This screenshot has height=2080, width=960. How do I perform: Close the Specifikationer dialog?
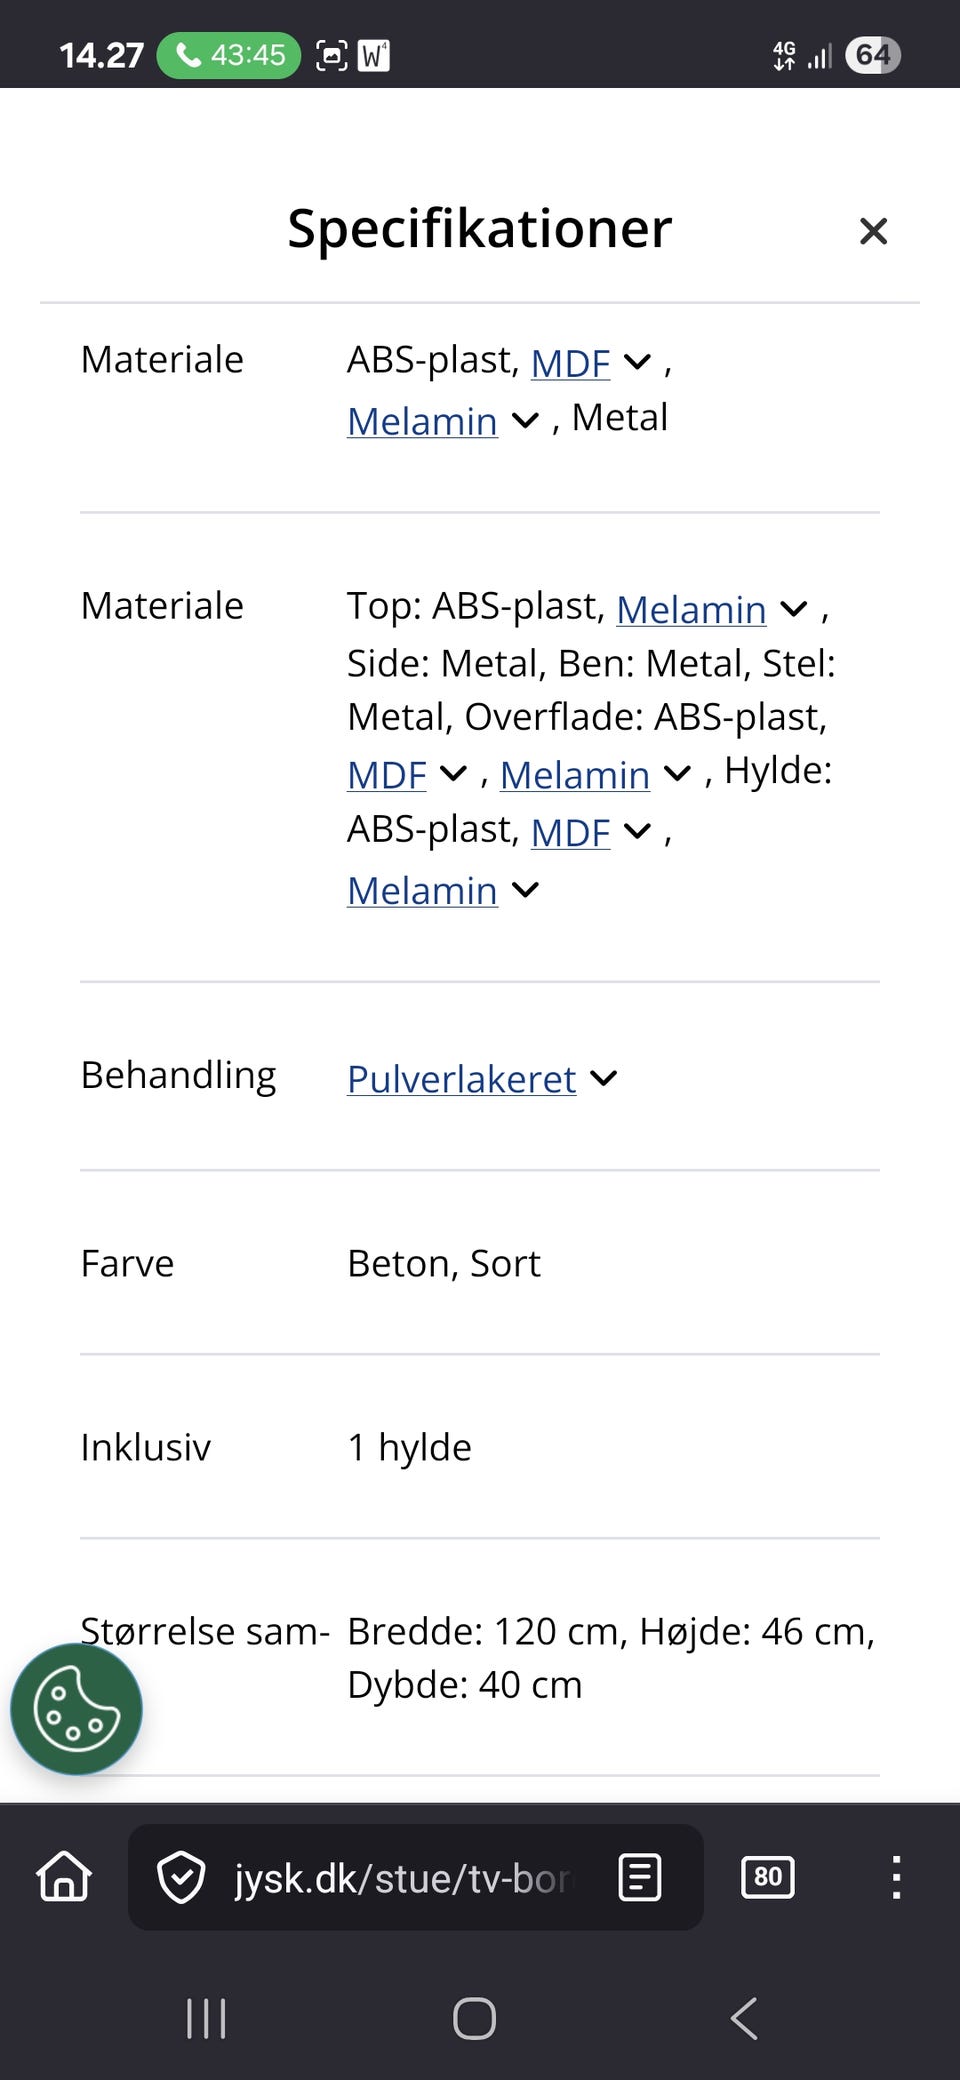point(873,230)
